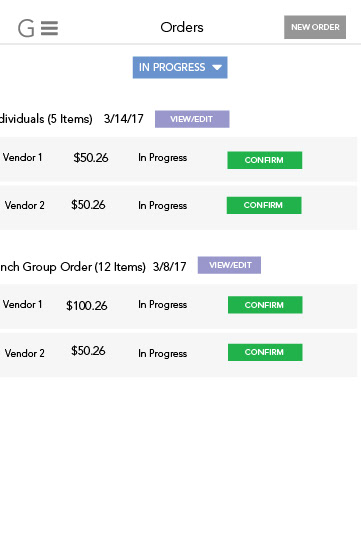Confirm Vendor 2 in Individuals order
Screen dimensions: 361x543
pos(264,205)
